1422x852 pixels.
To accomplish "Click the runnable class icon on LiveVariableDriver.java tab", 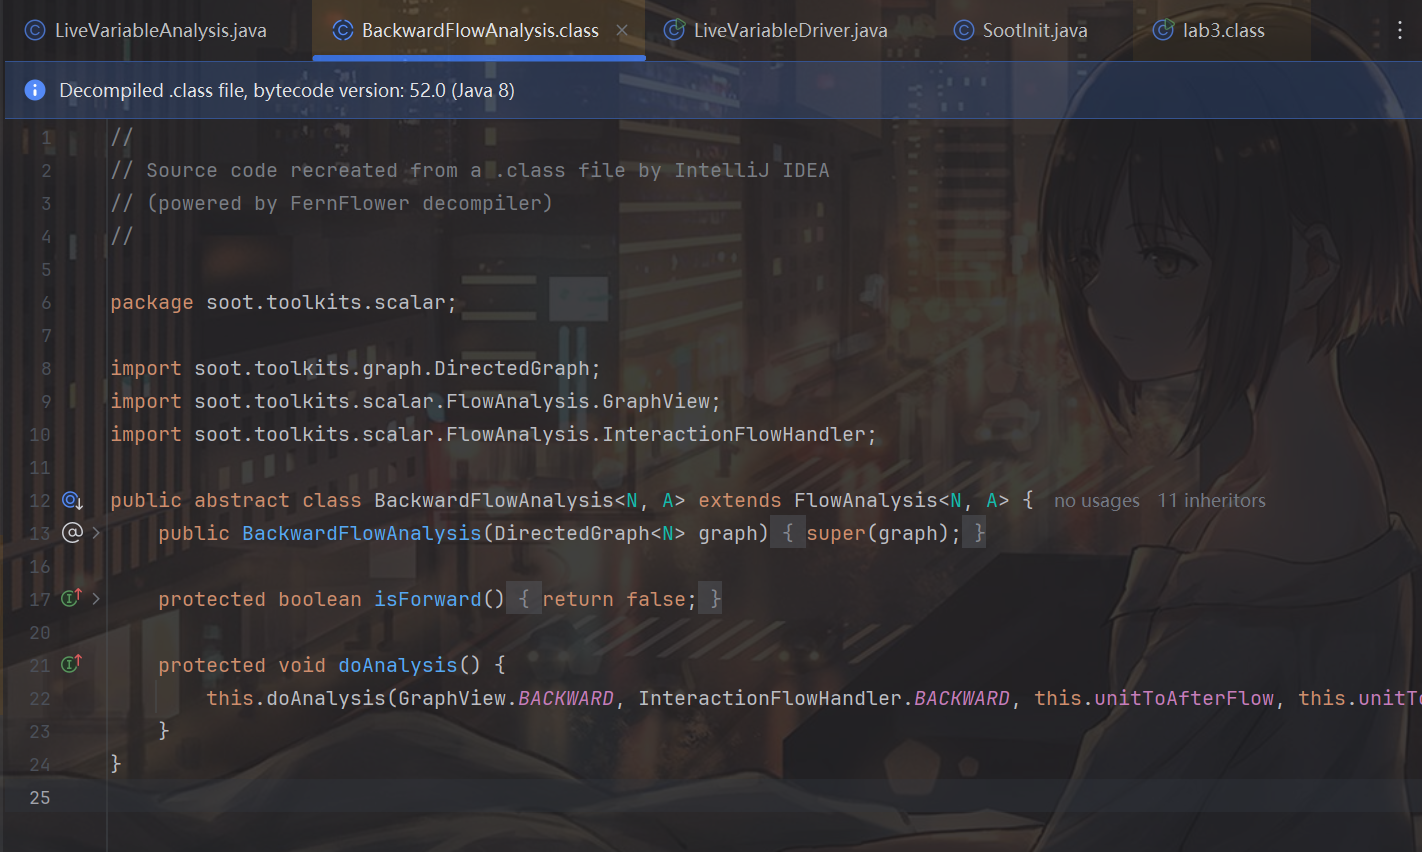I will coord(675,30).
